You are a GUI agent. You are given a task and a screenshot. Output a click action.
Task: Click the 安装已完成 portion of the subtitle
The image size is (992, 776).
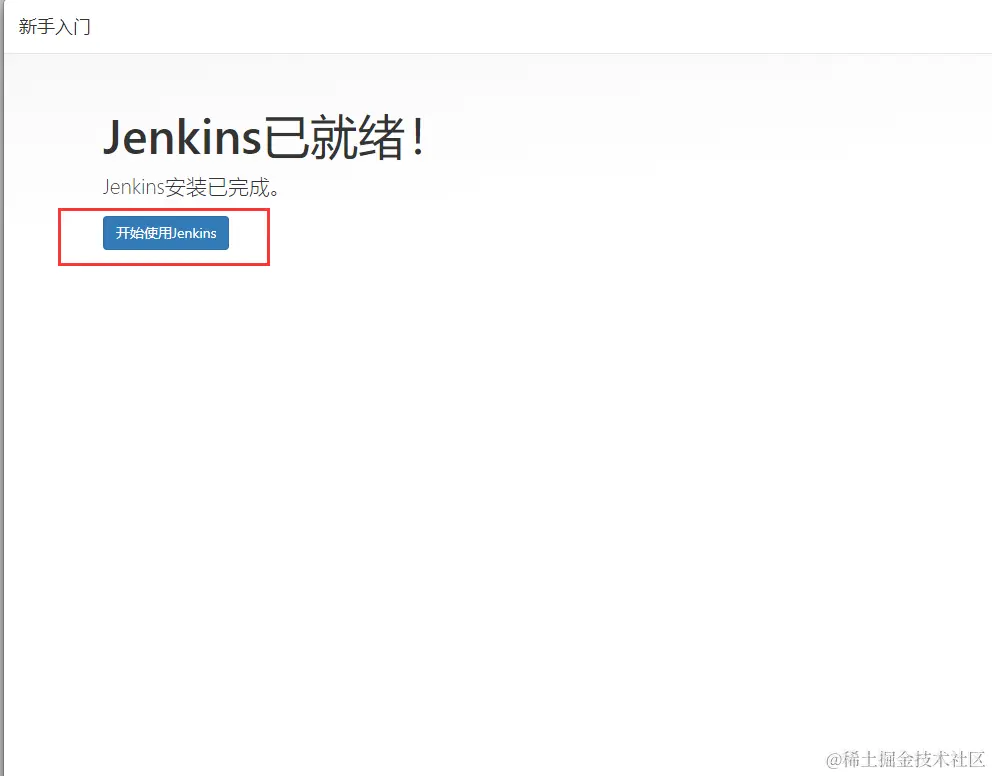click(x=217, y=187)
